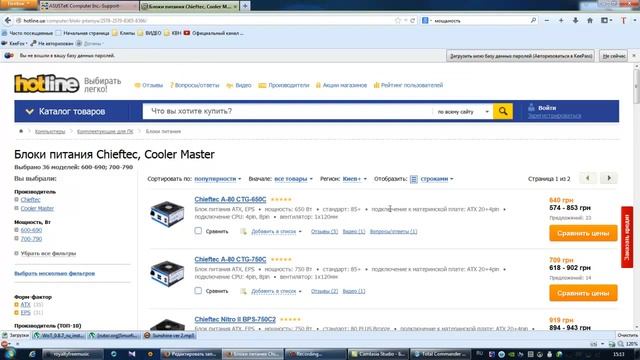Go to the next results page arrow

[609, 178]
